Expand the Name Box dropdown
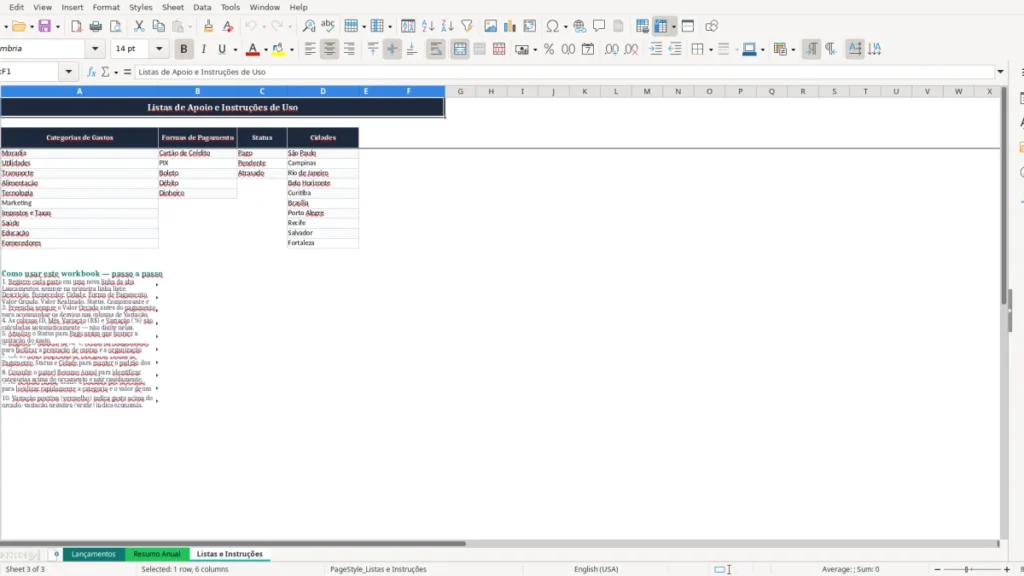 click(x=69, y=72)
